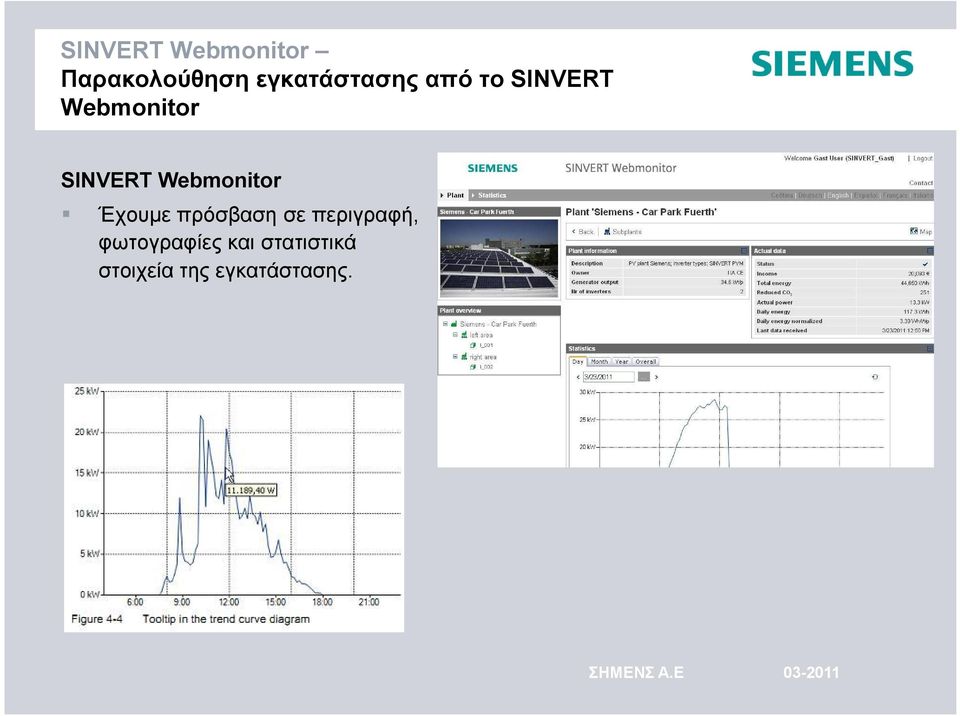Collapse the right area tree node
Image resolution: width=960 pixels, height=716 pixels.
(456, 356)
